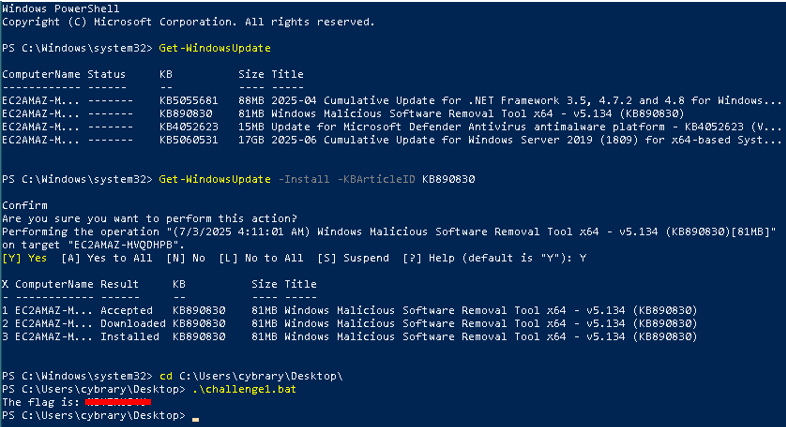The image size is (786, 427).
Task: Click the Installed result text
Action: (130, 336)
